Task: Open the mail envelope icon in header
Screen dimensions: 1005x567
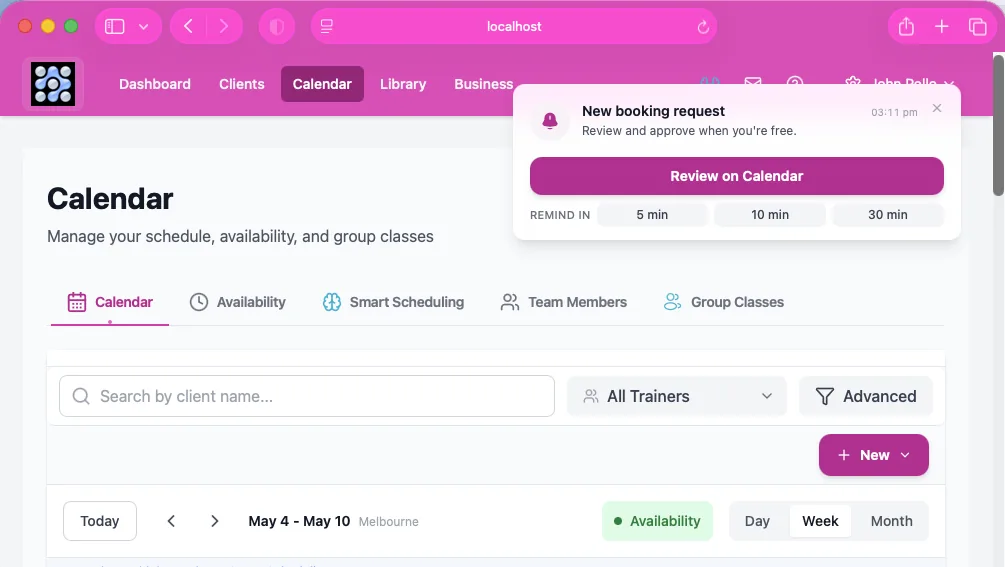Action: click(x=753, y=81)
